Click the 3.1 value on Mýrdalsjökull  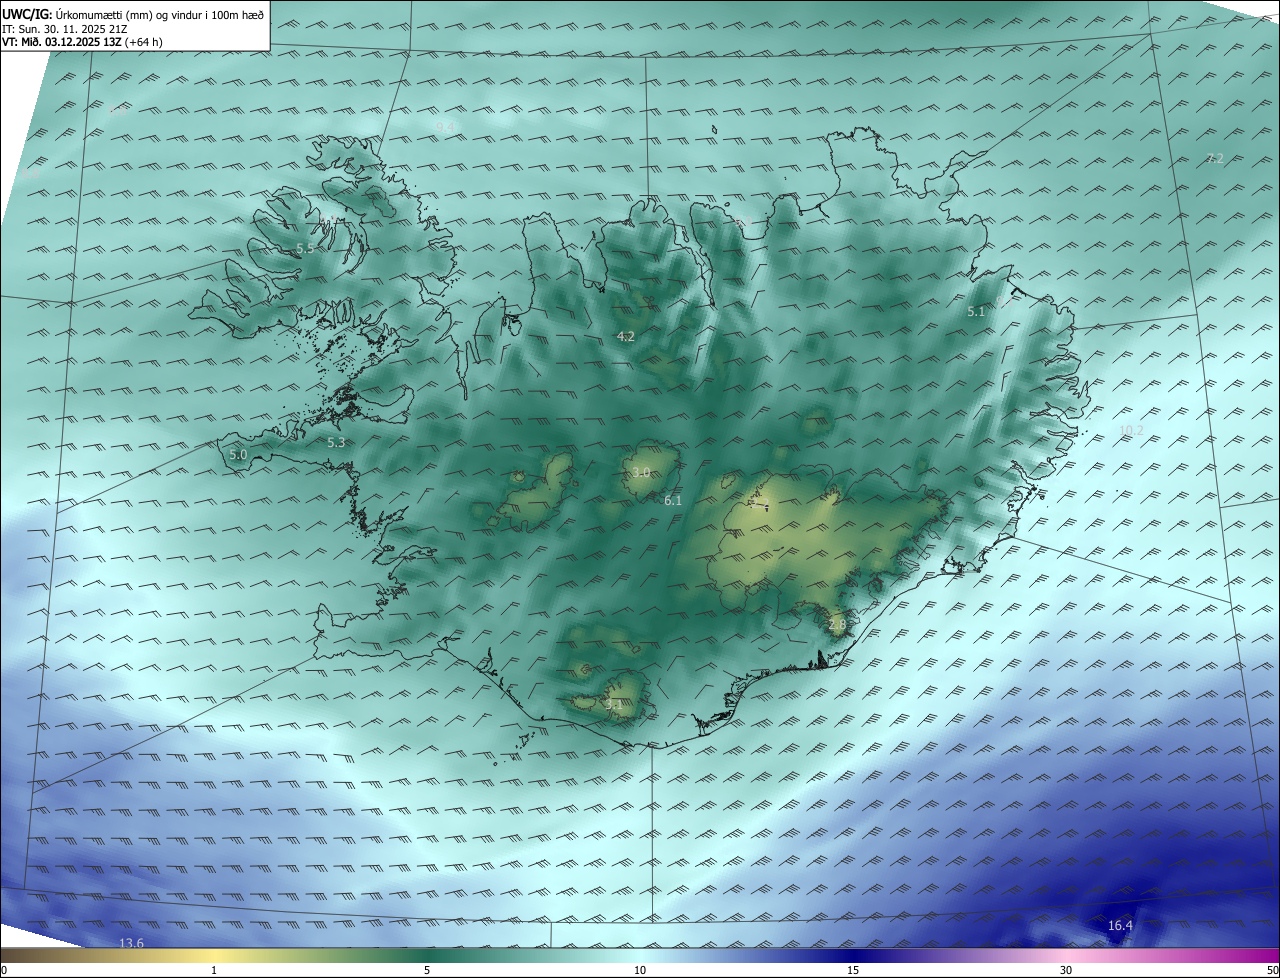pyautogui.click(x=613, y=705)
